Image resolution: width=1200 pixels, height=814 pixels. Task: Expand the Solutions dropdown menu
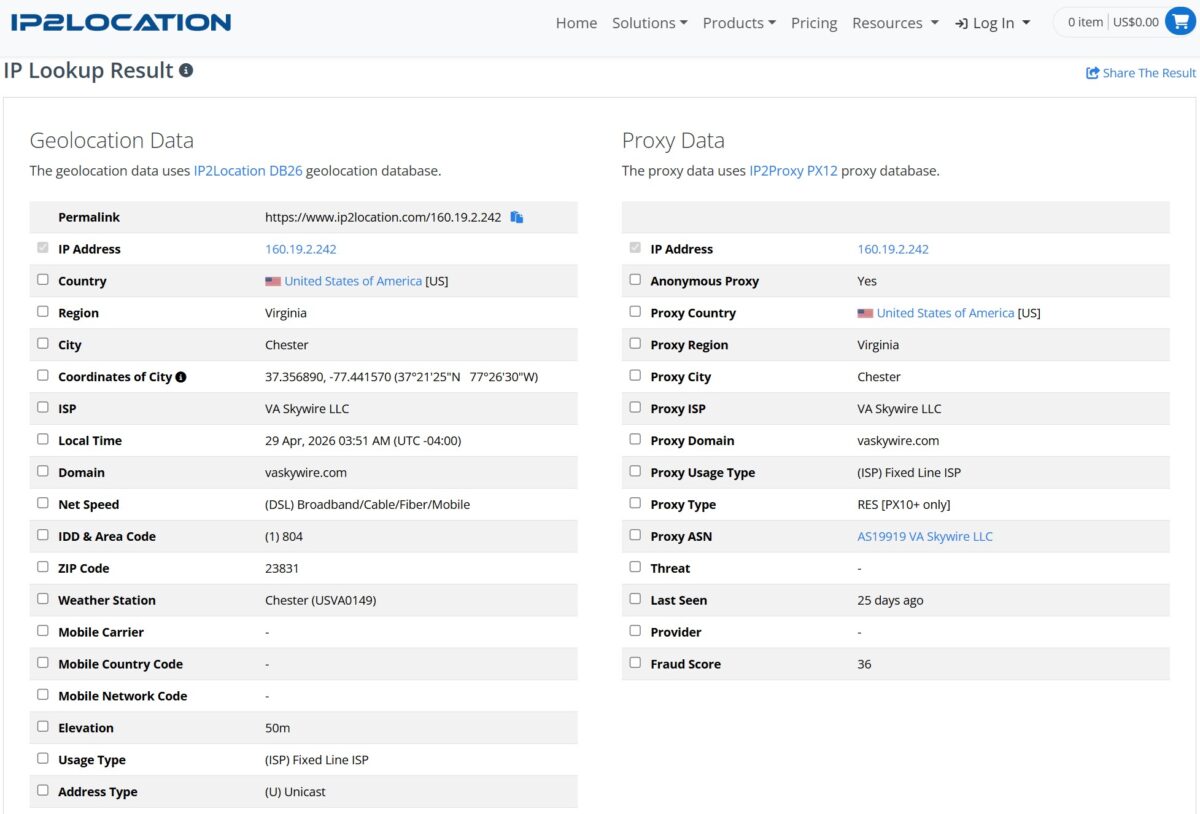tap(650, 23)
